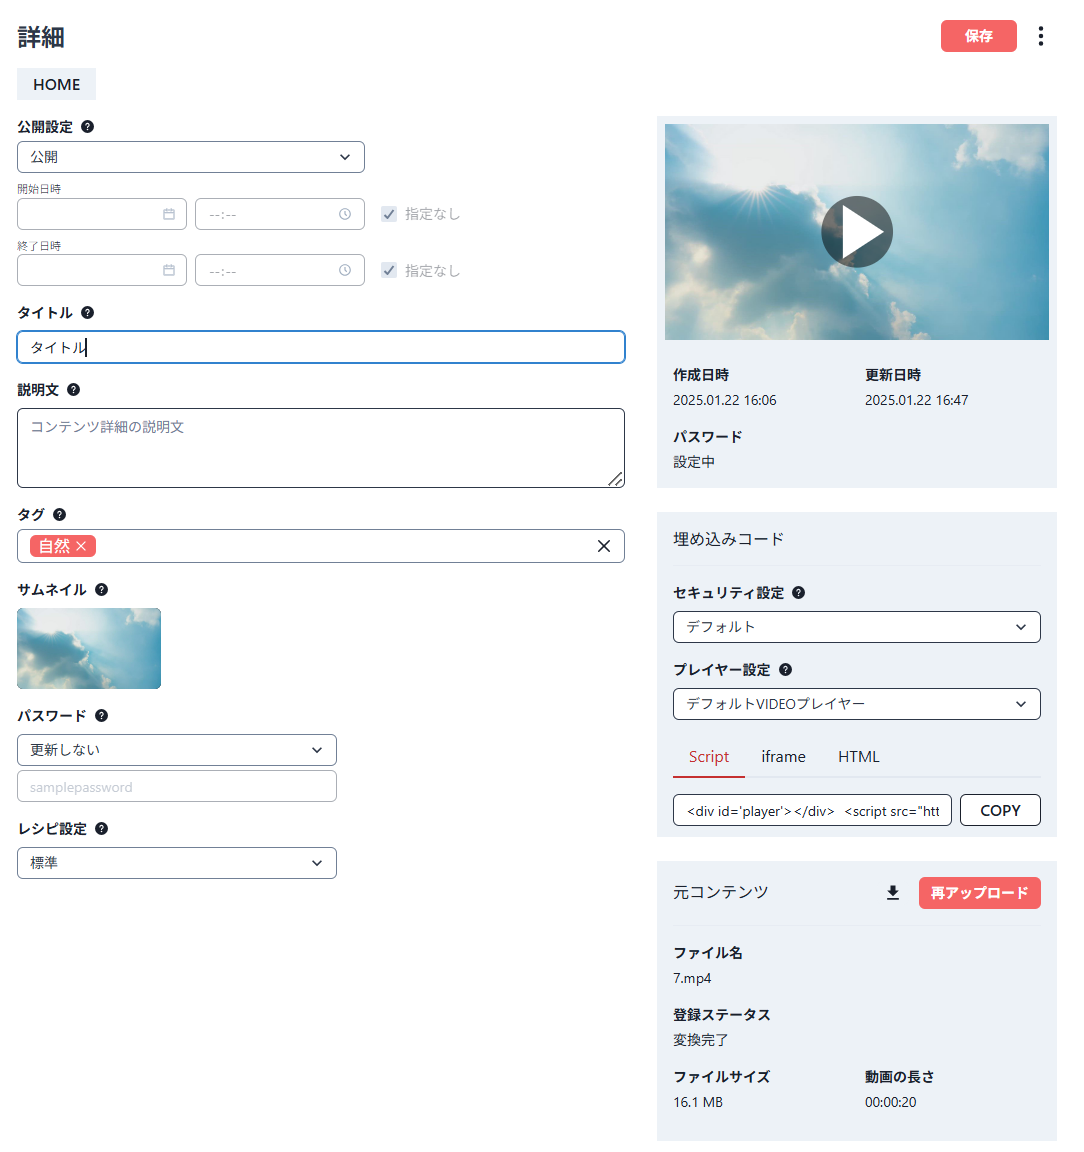Remove the 自然 tag with its x
The height and width of the screenshot is (1152, 1084).
tap(81, 546)
